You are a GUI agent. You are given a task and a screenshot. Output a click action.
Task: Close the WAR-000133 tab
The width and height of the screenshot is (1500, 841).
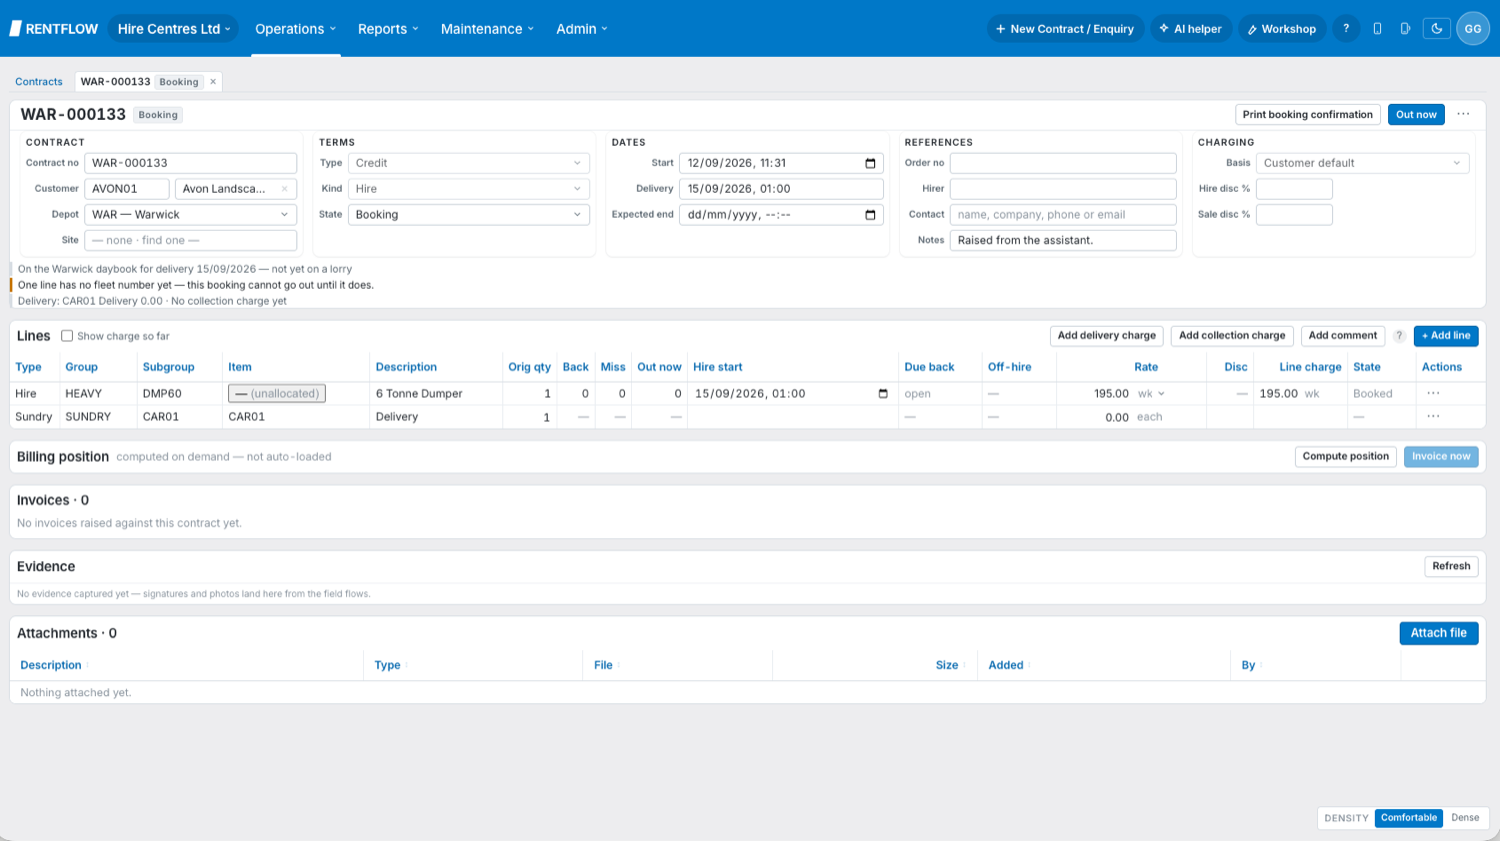(x=213, y=82)
